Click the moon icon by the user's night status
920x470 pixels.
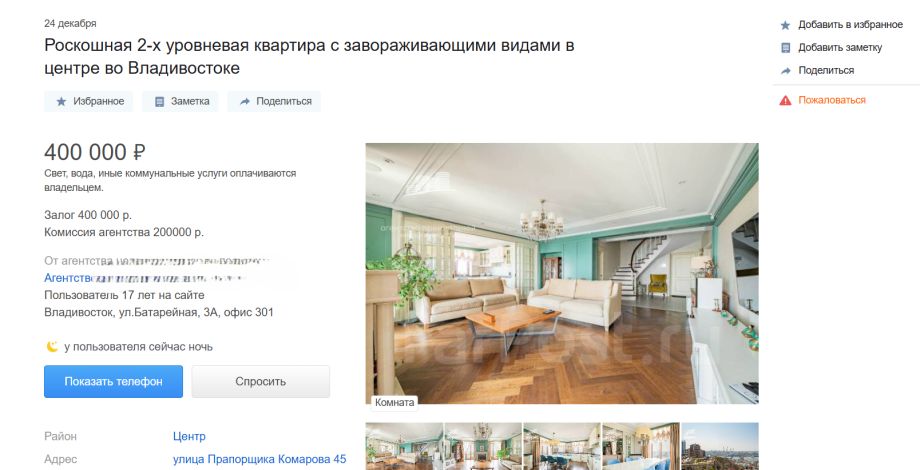[52, 346]
